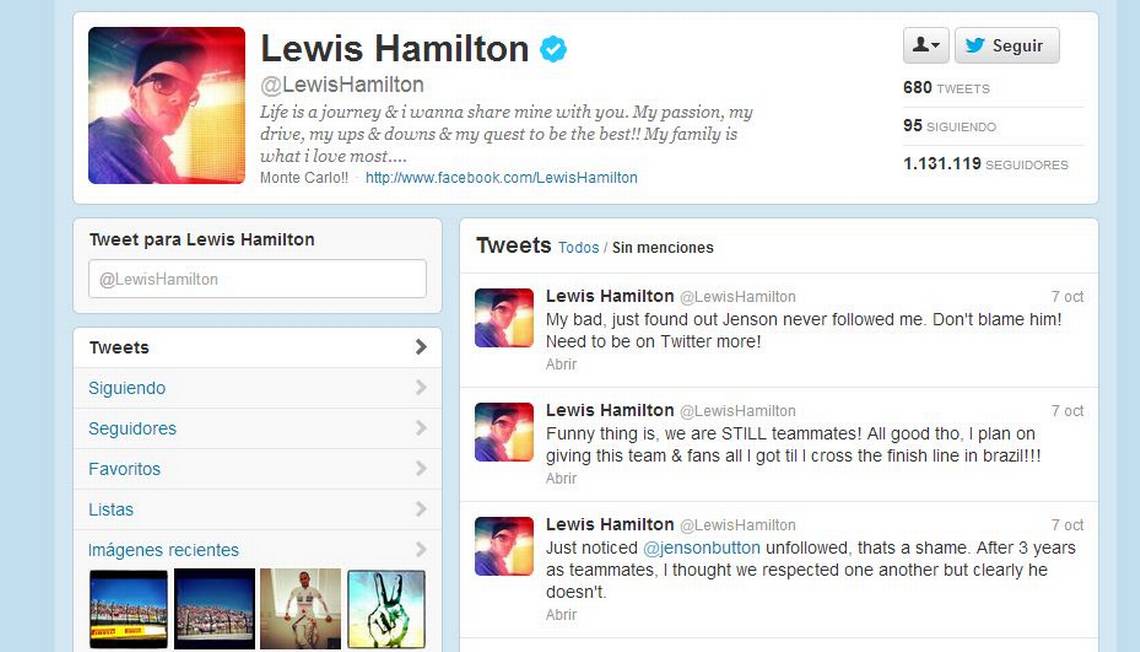Expand the Seguidores chevron arrow
The image size is (1140, 652).
pos(421,428)
